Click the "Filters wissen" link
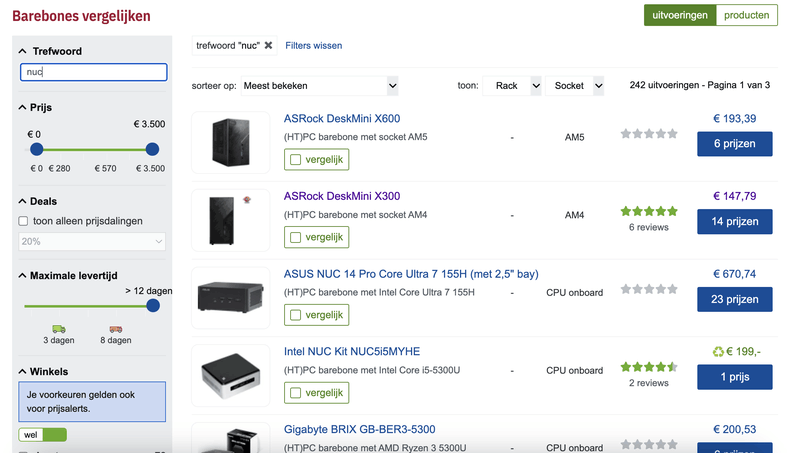 point(313,46)
